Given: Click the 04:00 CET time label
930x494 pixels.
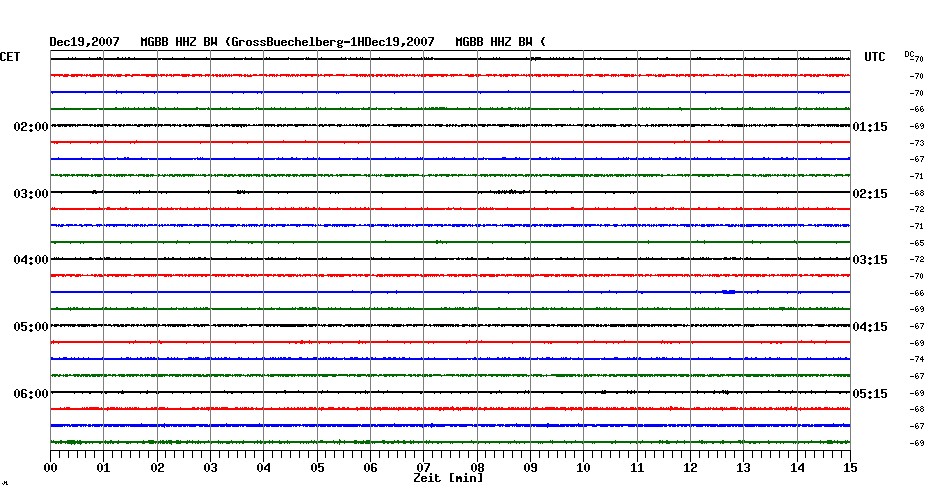Looking at the screenshot, I should (31, 260).
